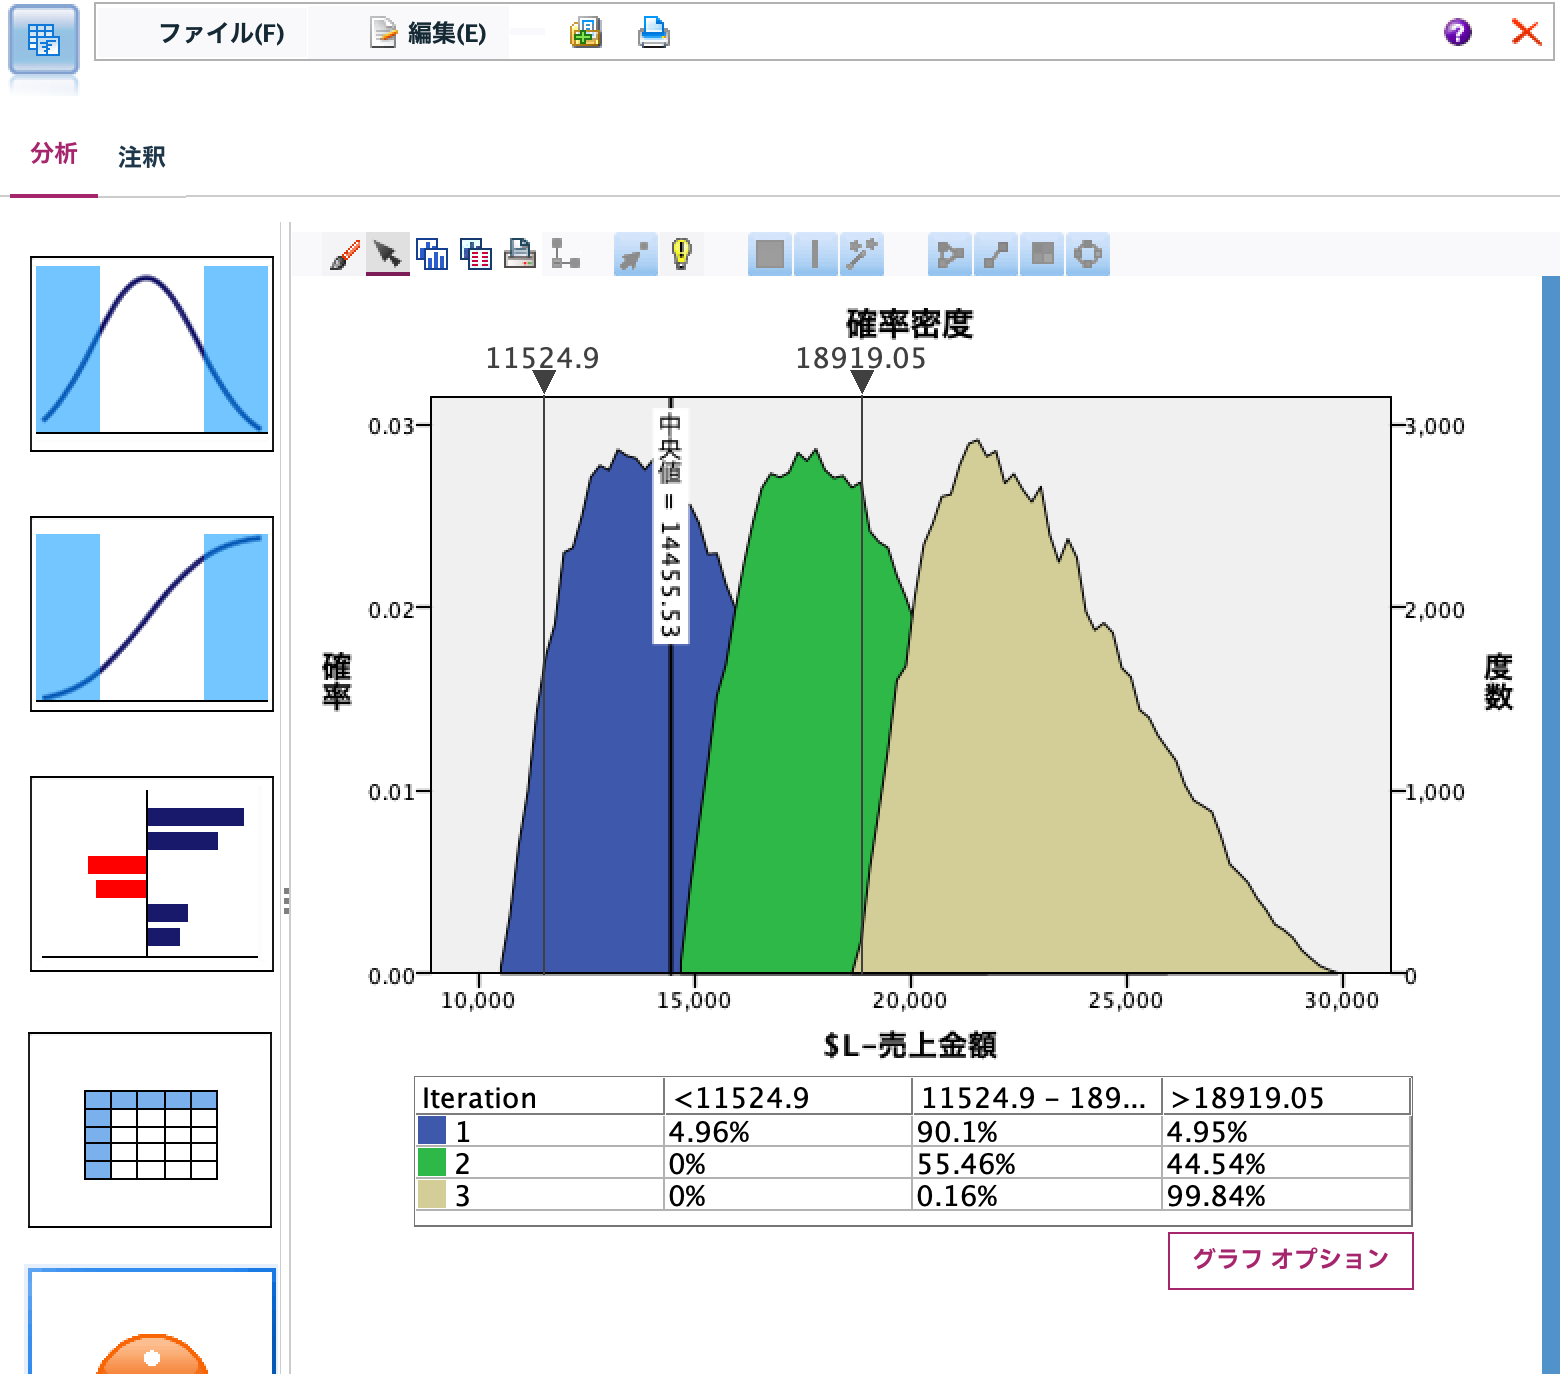Screen dimensions: 1560x1374
Task: Select the magic wand selection tool
Action: (860, 254)
